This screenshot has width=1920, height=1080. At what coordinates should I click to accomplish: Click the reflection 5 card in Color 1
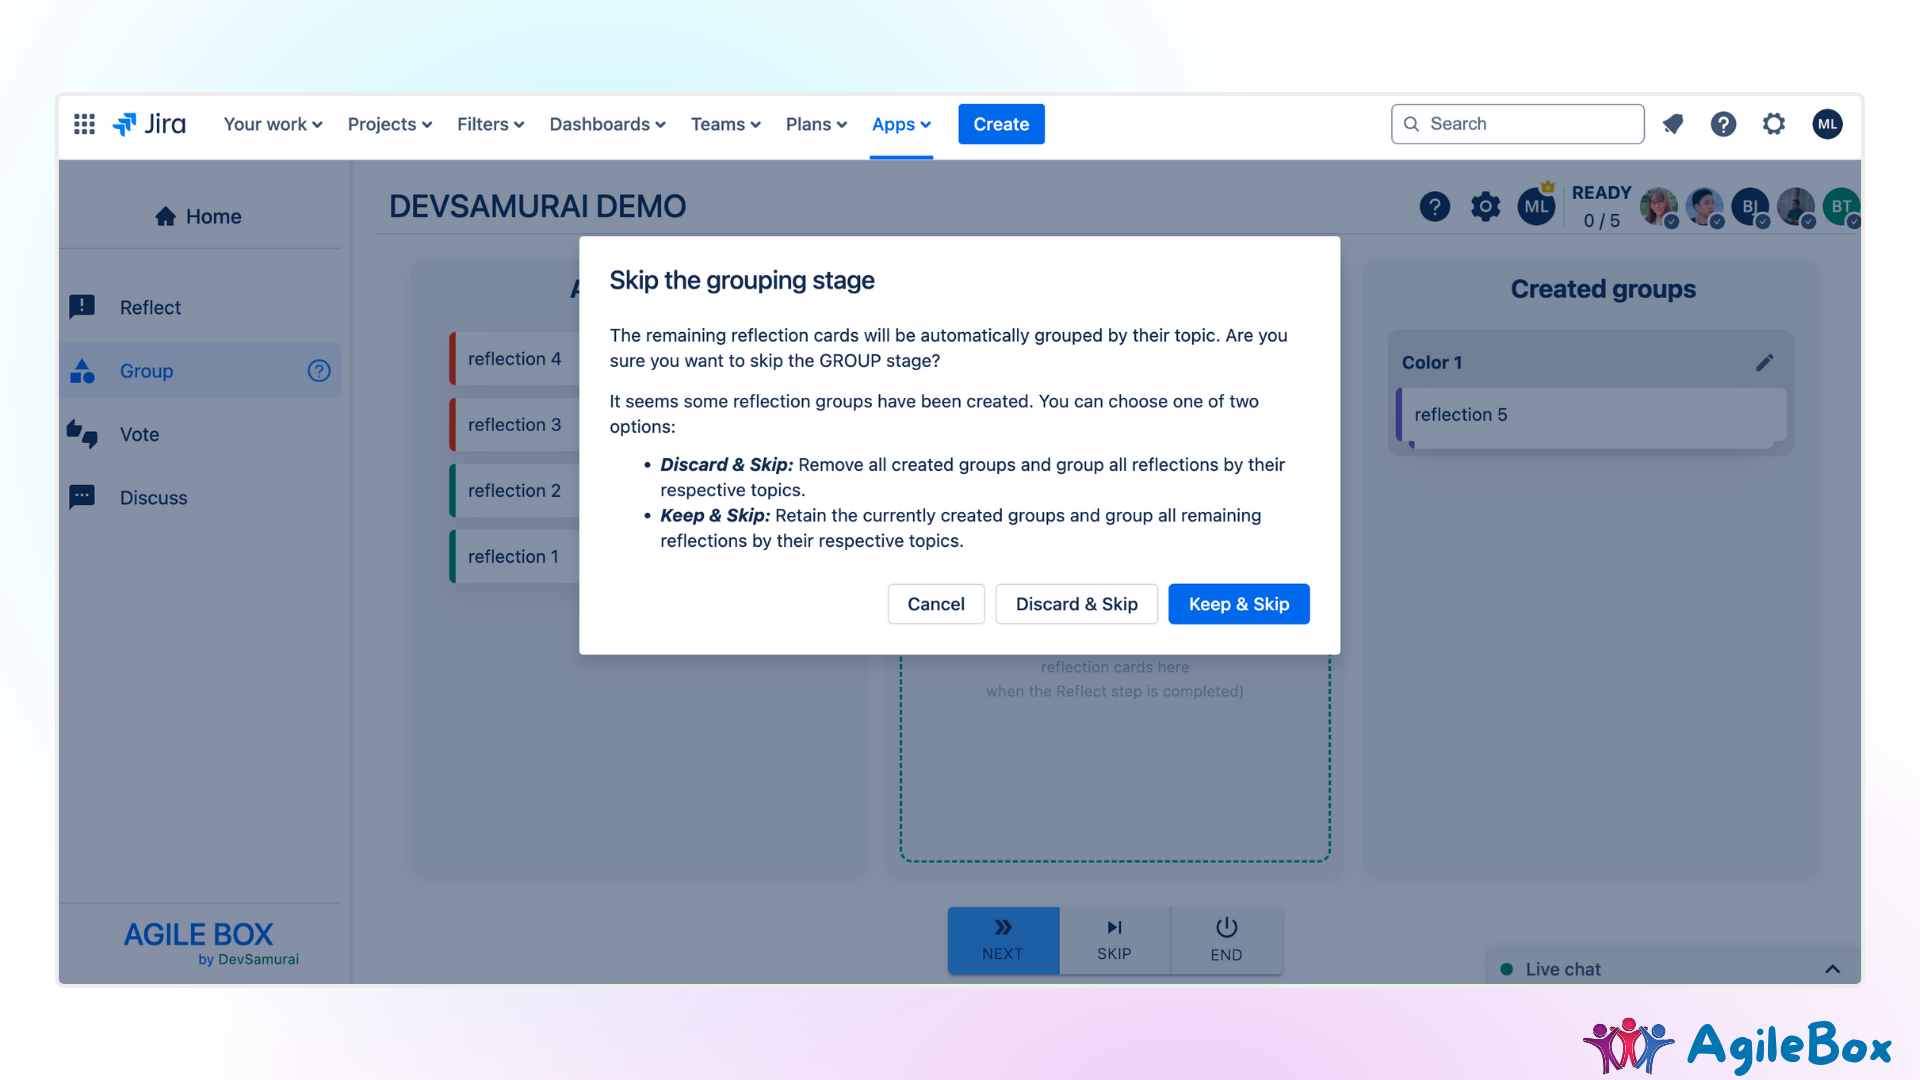pyautogui.click(x=1590, y=415)
